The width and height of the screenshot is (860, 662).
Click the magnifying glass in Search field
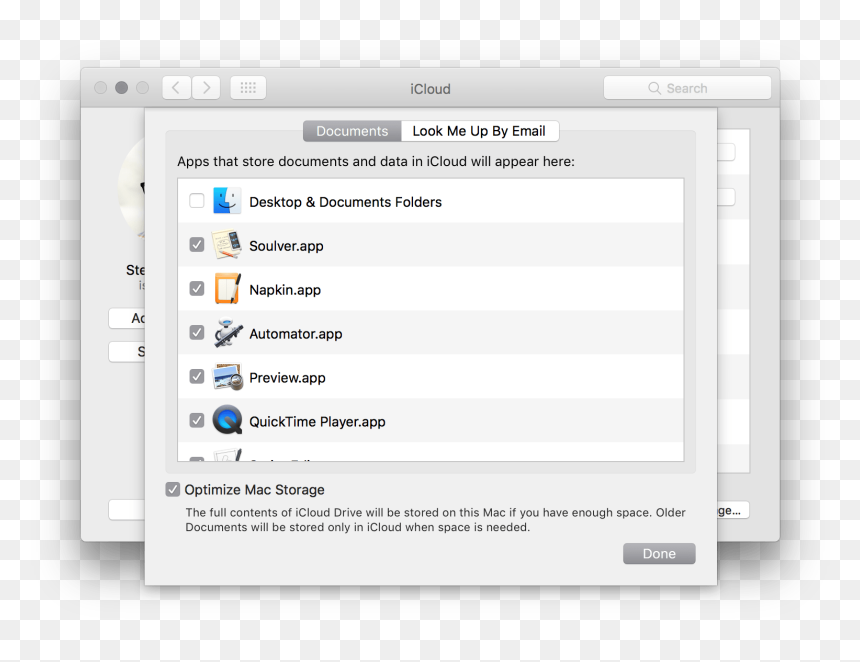tap(654, 88)
